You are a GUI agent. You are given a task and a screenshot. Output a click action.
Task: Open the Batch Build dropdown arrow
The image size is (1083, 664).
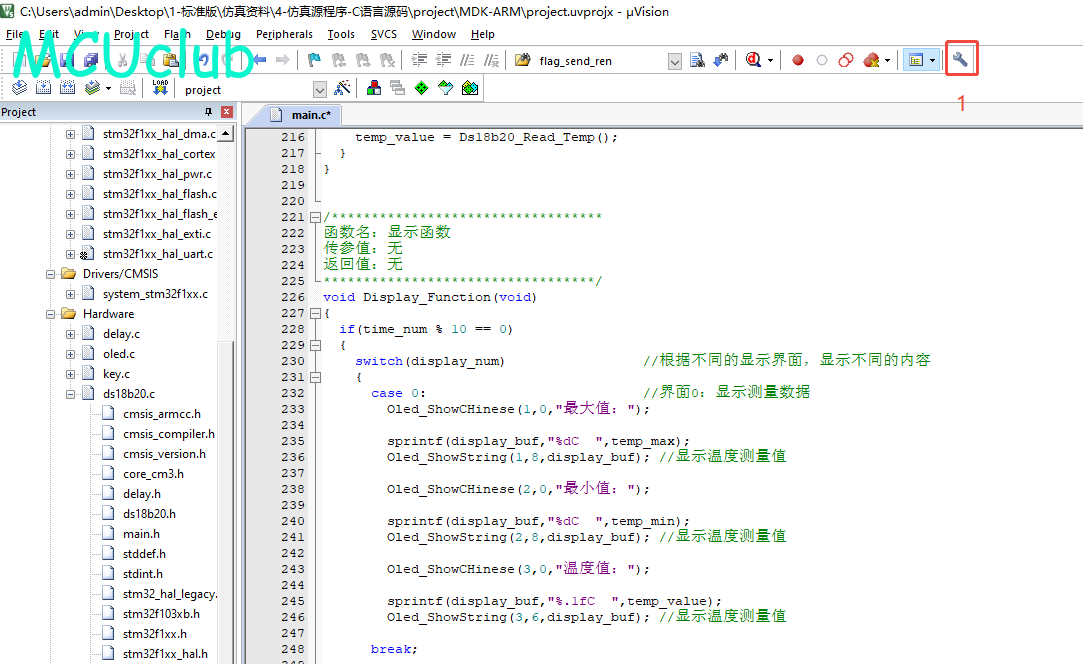click(x=108, y=88)
